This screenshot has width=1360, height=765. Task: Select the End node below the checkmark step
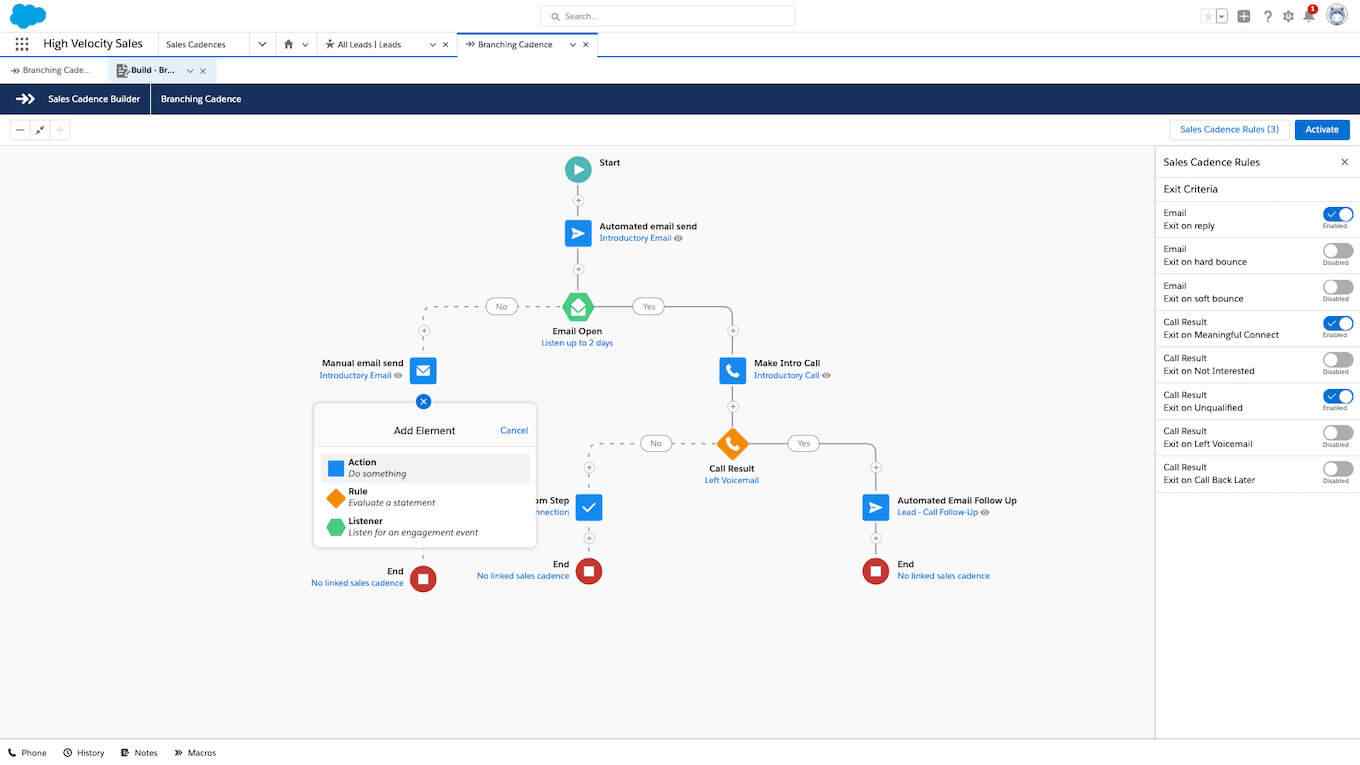click(x=589, y=571)
